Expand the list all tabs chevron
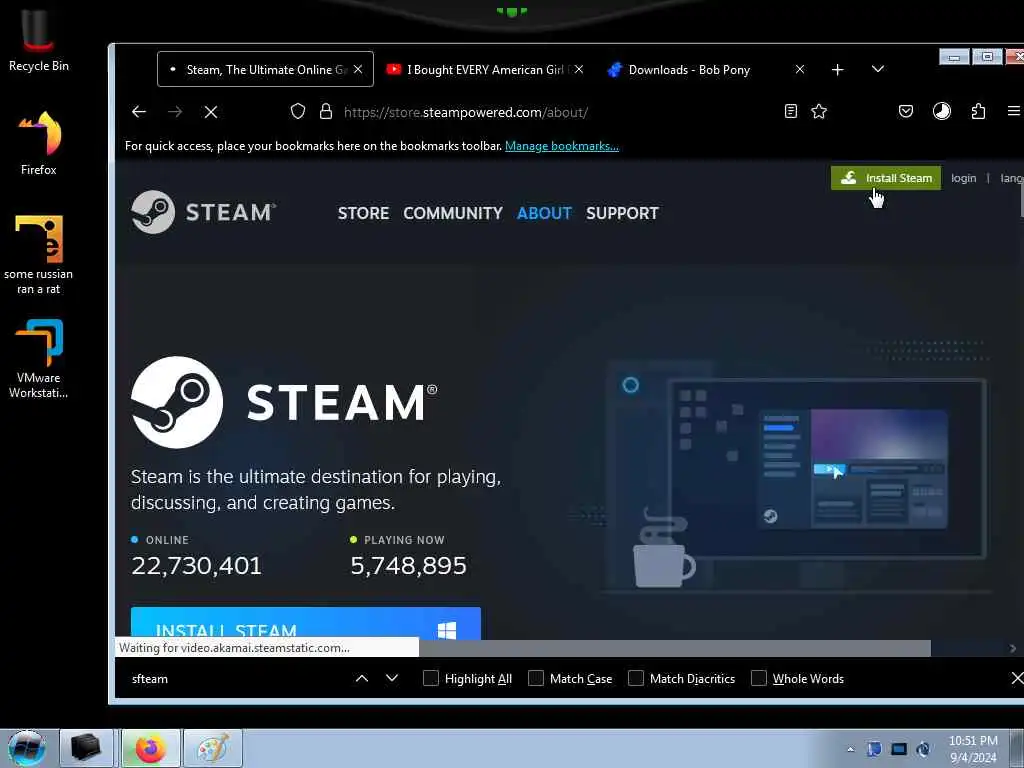The image size is (1024, 768). click(x=878, y=69)
